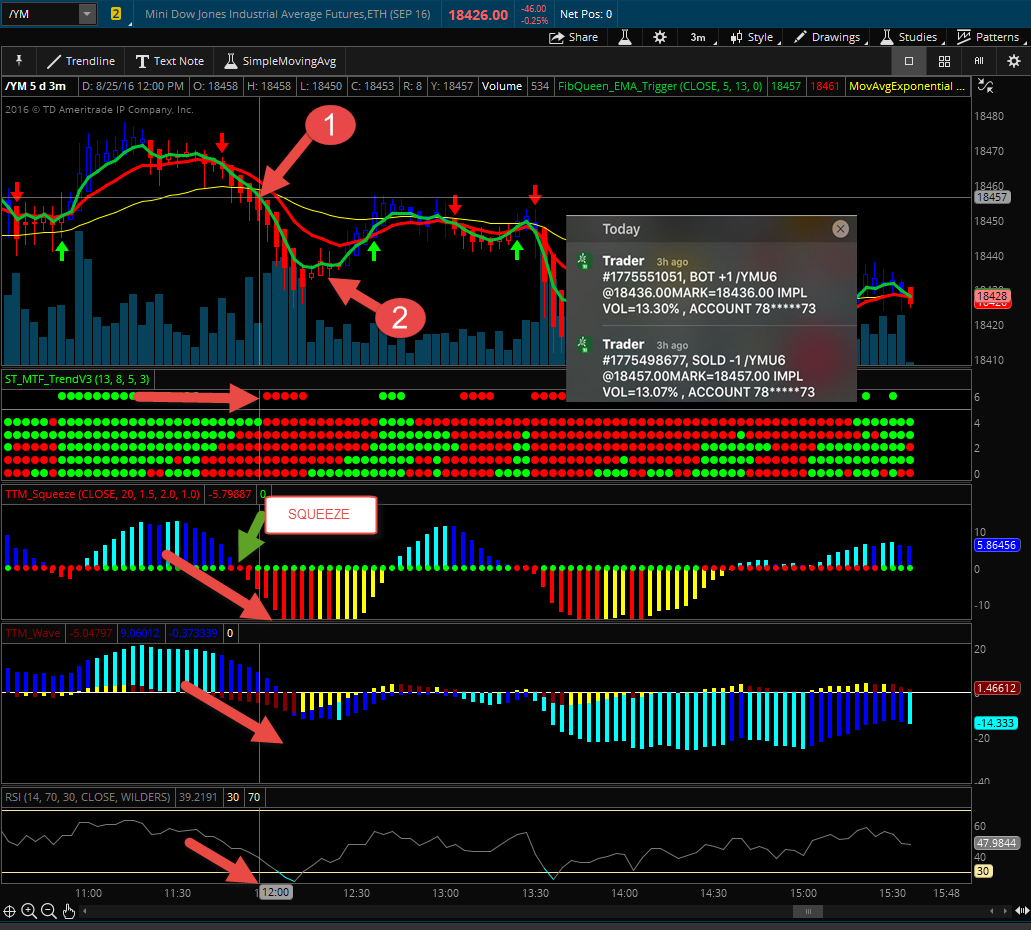This screenshot has height=930, width=1031.
Task: Click the 12:00 time marker on axis
Action: pyautogui.click(x=276, y=893)
